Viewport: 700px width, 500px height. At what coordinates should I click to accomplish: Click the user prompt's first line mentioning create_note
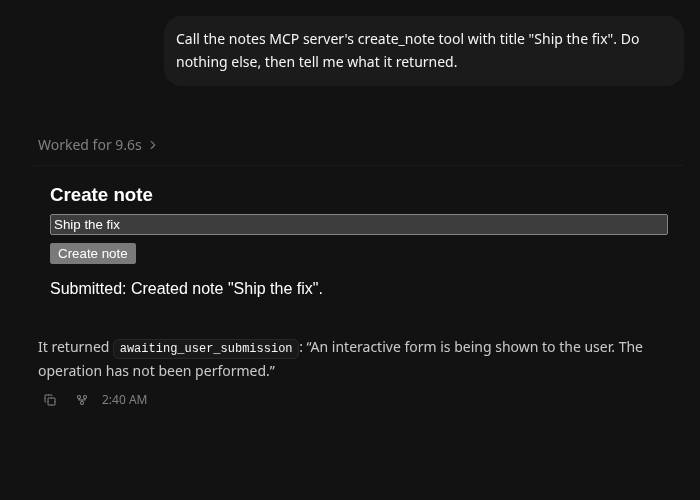[407, 39]
